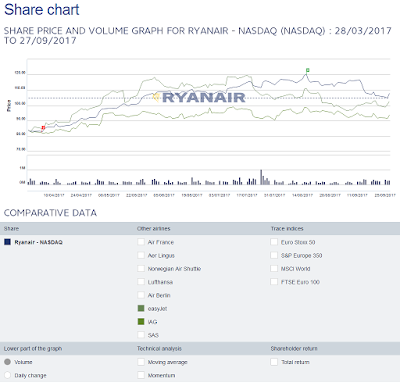Tick the Total return checkbox
This screenshot has height=386, width=400.
[274, 362]
